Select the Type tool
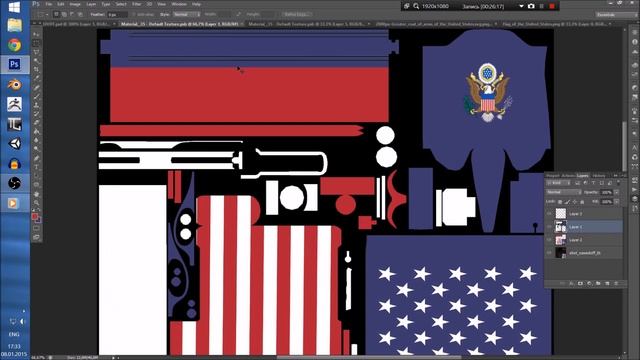 pyautogui.click(x=36, y=167)
